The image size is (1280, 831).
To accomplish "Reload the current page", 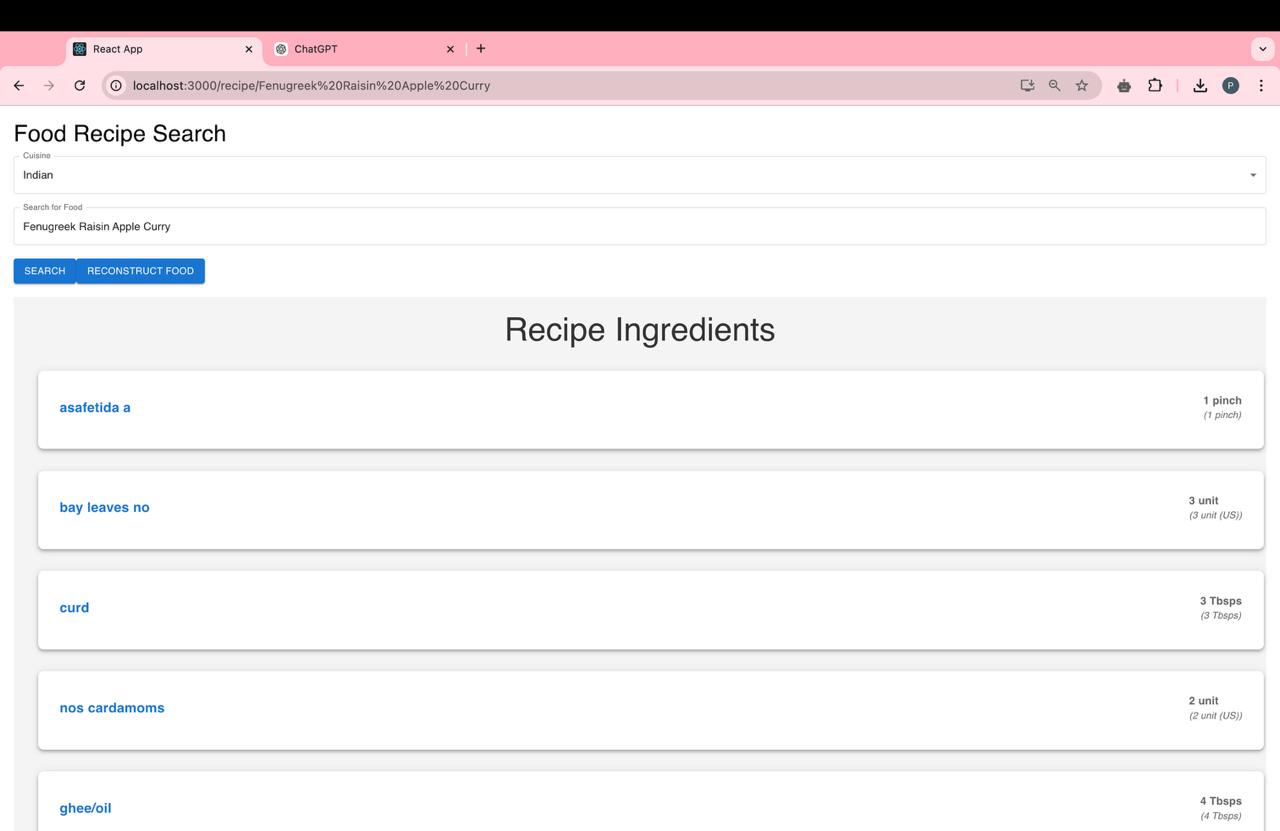I will [x=80, y=86].
